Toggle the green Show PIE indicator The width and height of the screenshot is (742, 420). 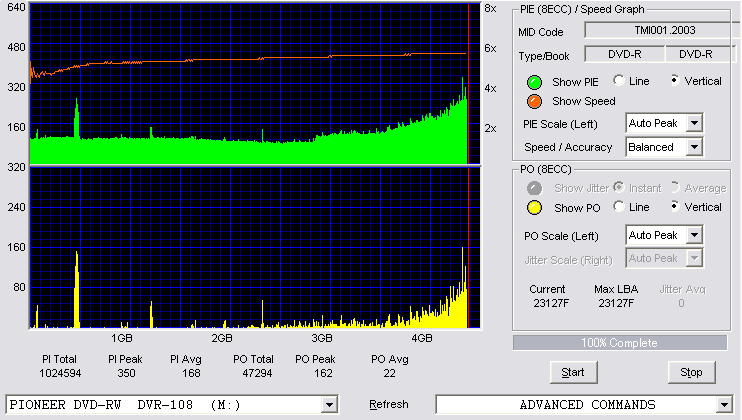(534, 82)
